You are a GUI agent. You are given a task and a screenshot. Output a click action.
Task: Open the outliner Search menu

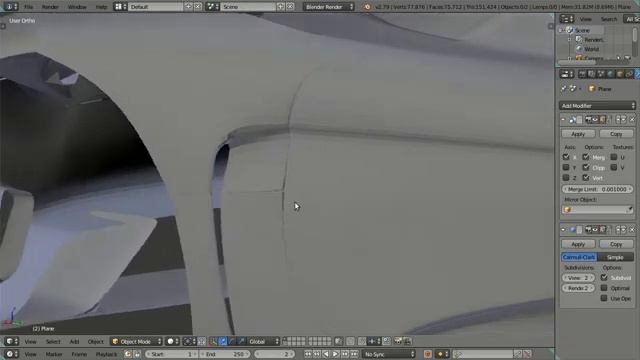pos(609,19)
